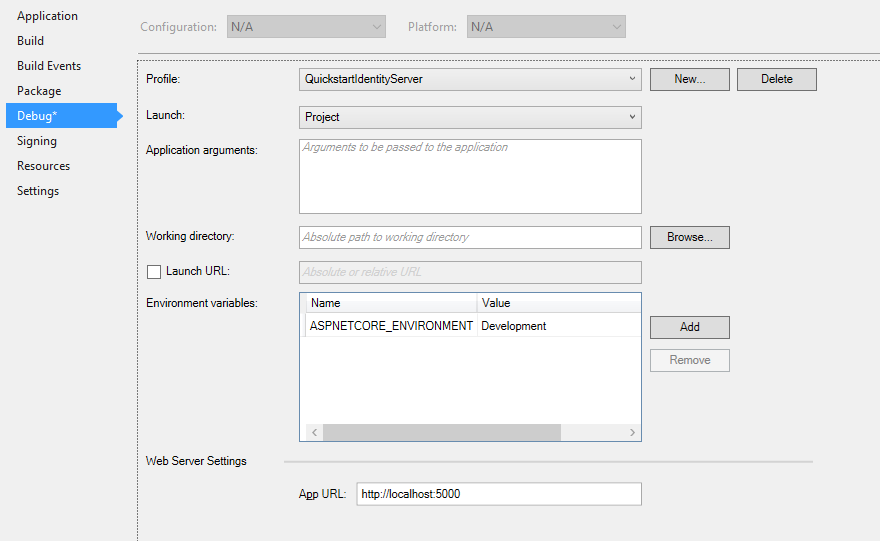Select the ASPNETCORE_ENVIRONMENT variable row
Viewport: 880px width, 541px height.
coord(473,326)
